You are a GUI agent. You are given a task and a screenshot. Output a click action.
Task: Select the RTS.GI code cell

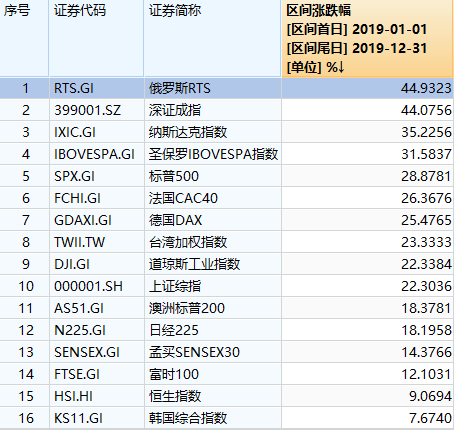point(97,88)
